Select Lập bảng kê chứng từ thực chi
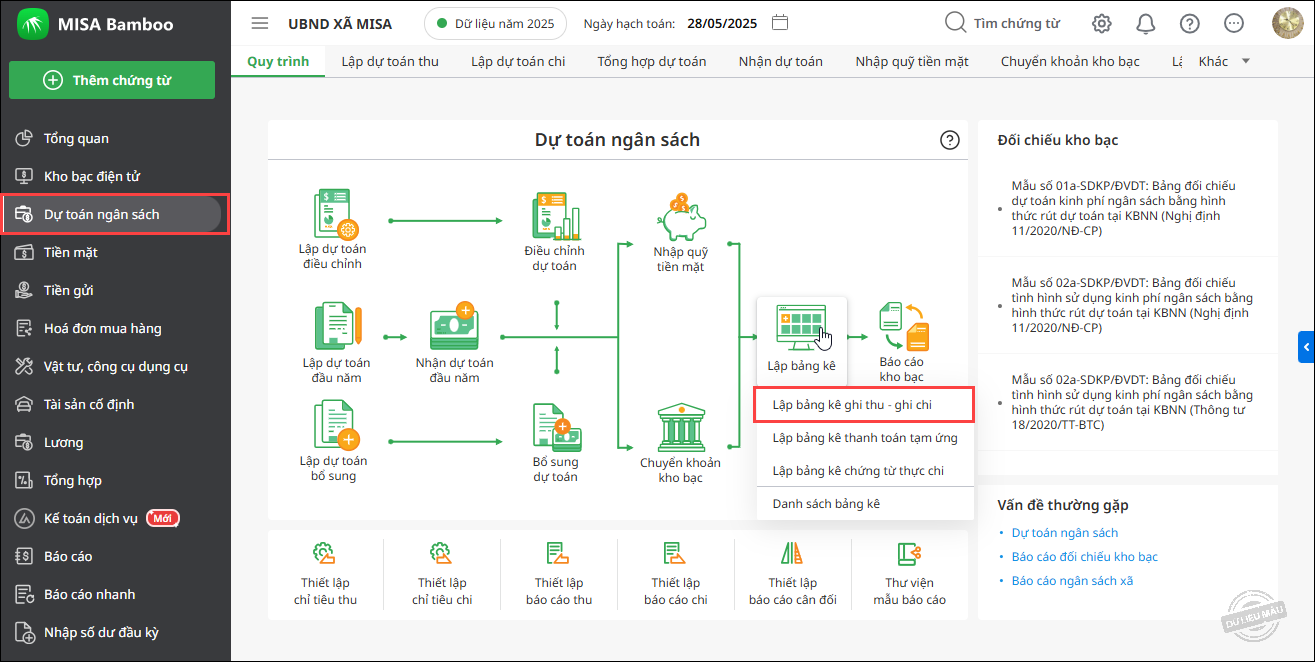1315x662 pixels. coord(865,470)
